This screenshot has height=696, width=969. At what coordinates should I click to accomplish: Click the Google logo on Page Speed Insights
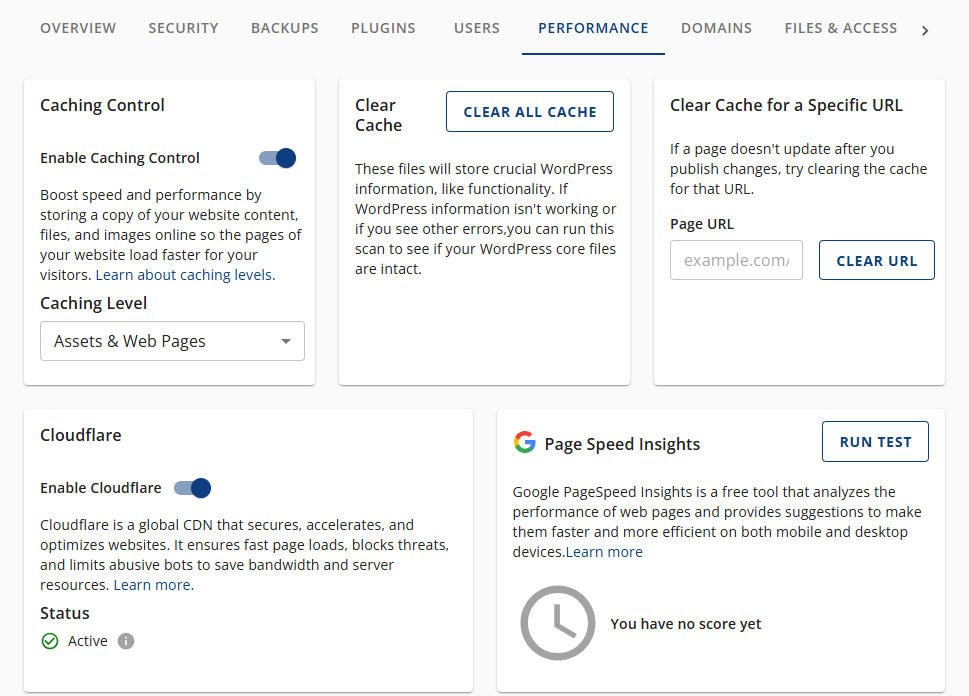click(524, 442)
